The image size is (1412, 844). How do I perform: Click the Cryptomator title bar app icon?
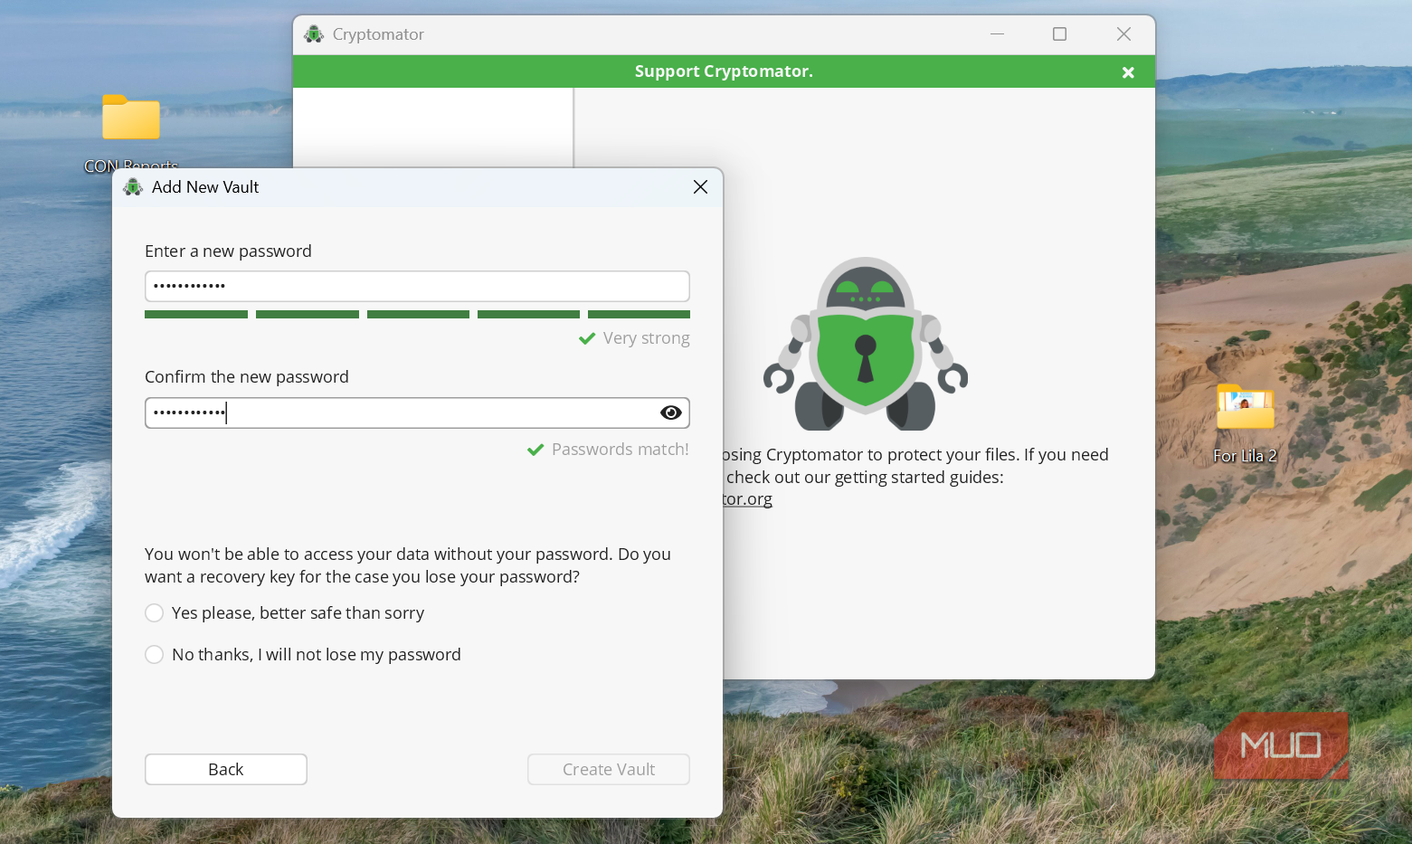pyautogui.click(x=314, y=34)
